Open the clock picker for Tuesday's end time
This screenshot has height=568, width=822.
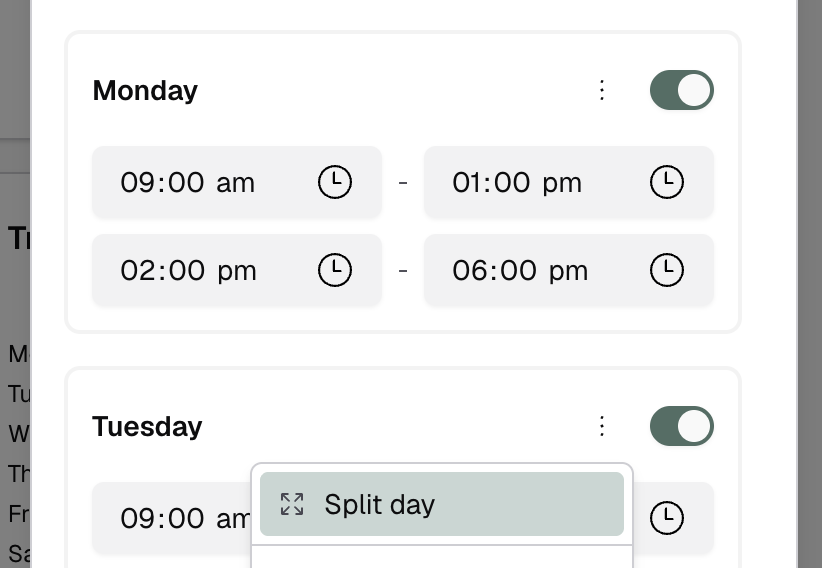[666, 518]
